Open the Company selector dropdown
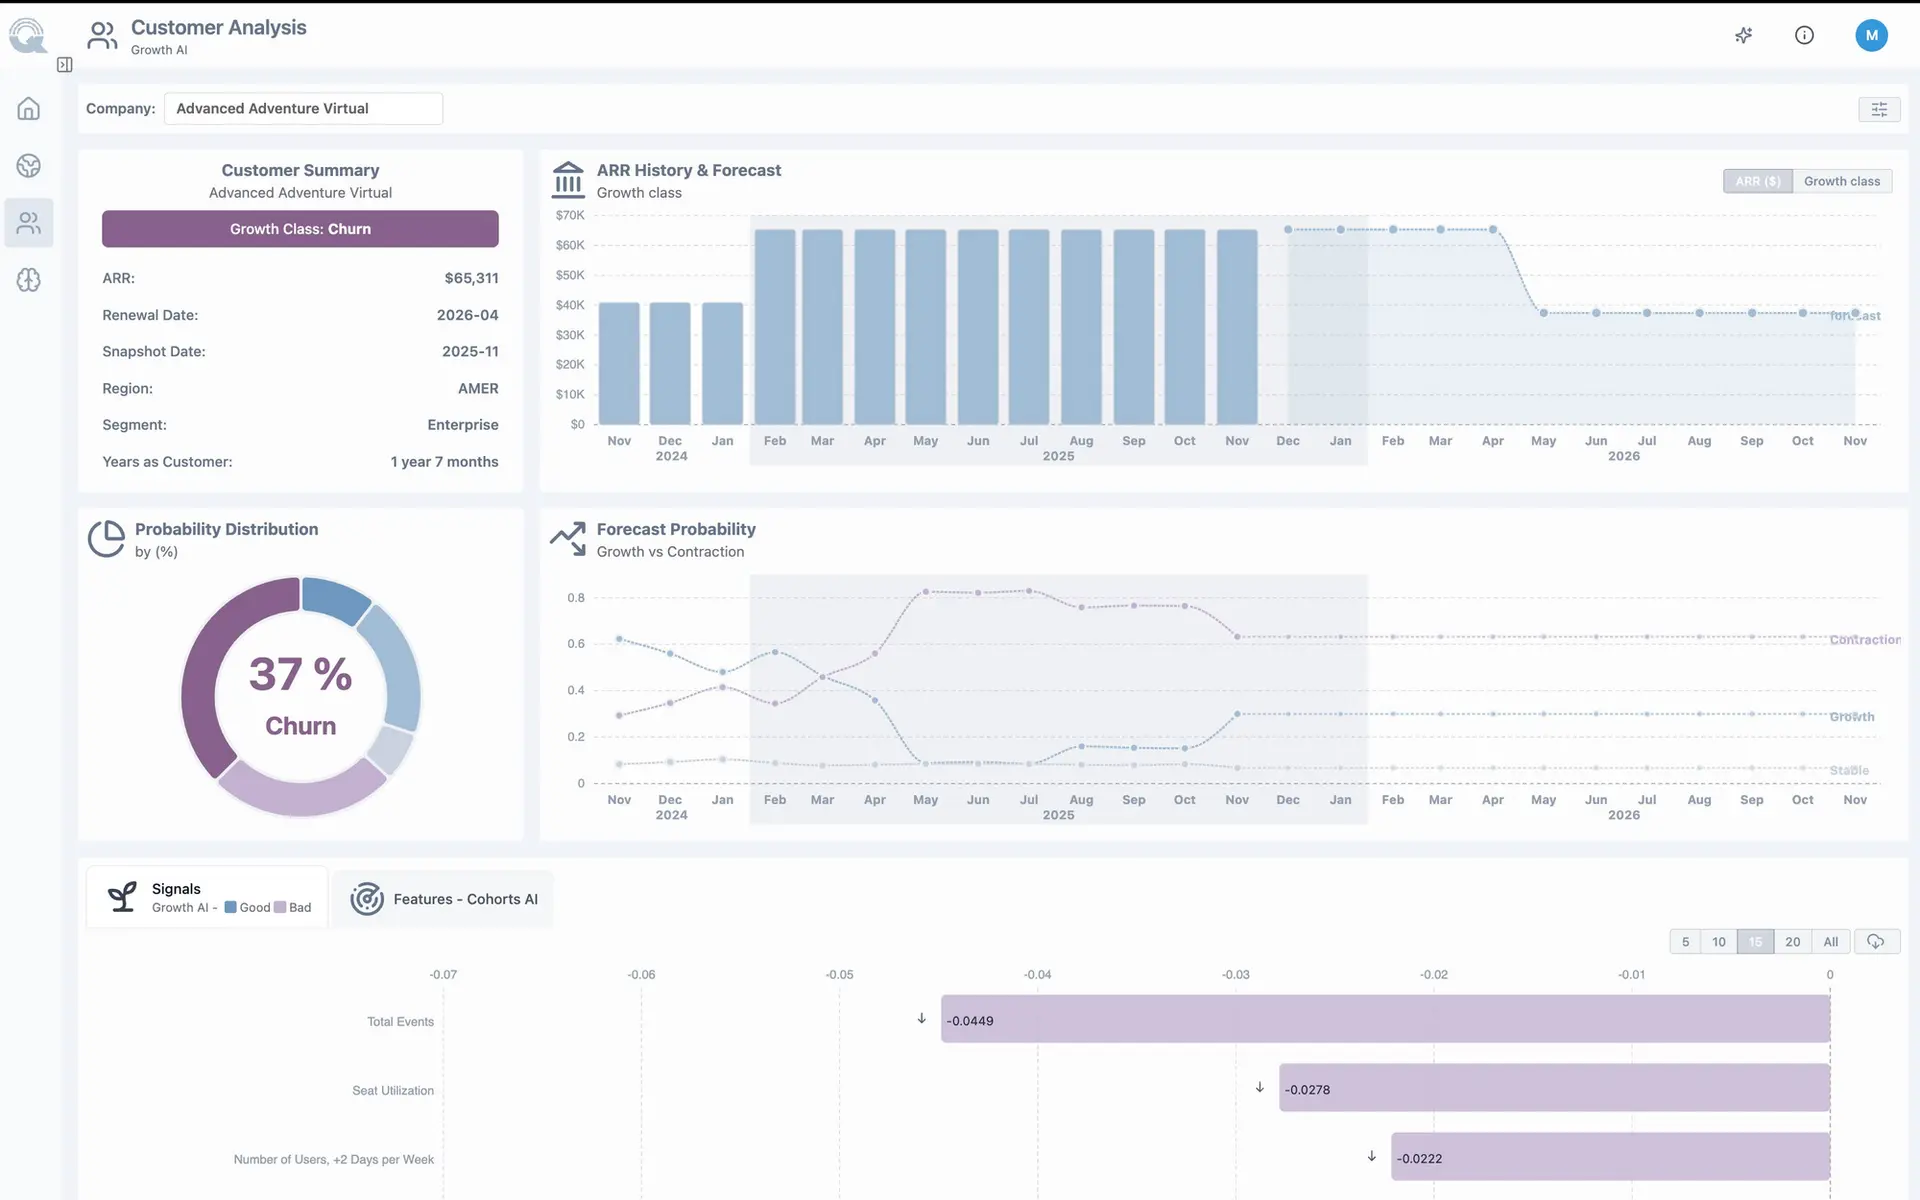 pyautogui.click(x=303, y=109)
